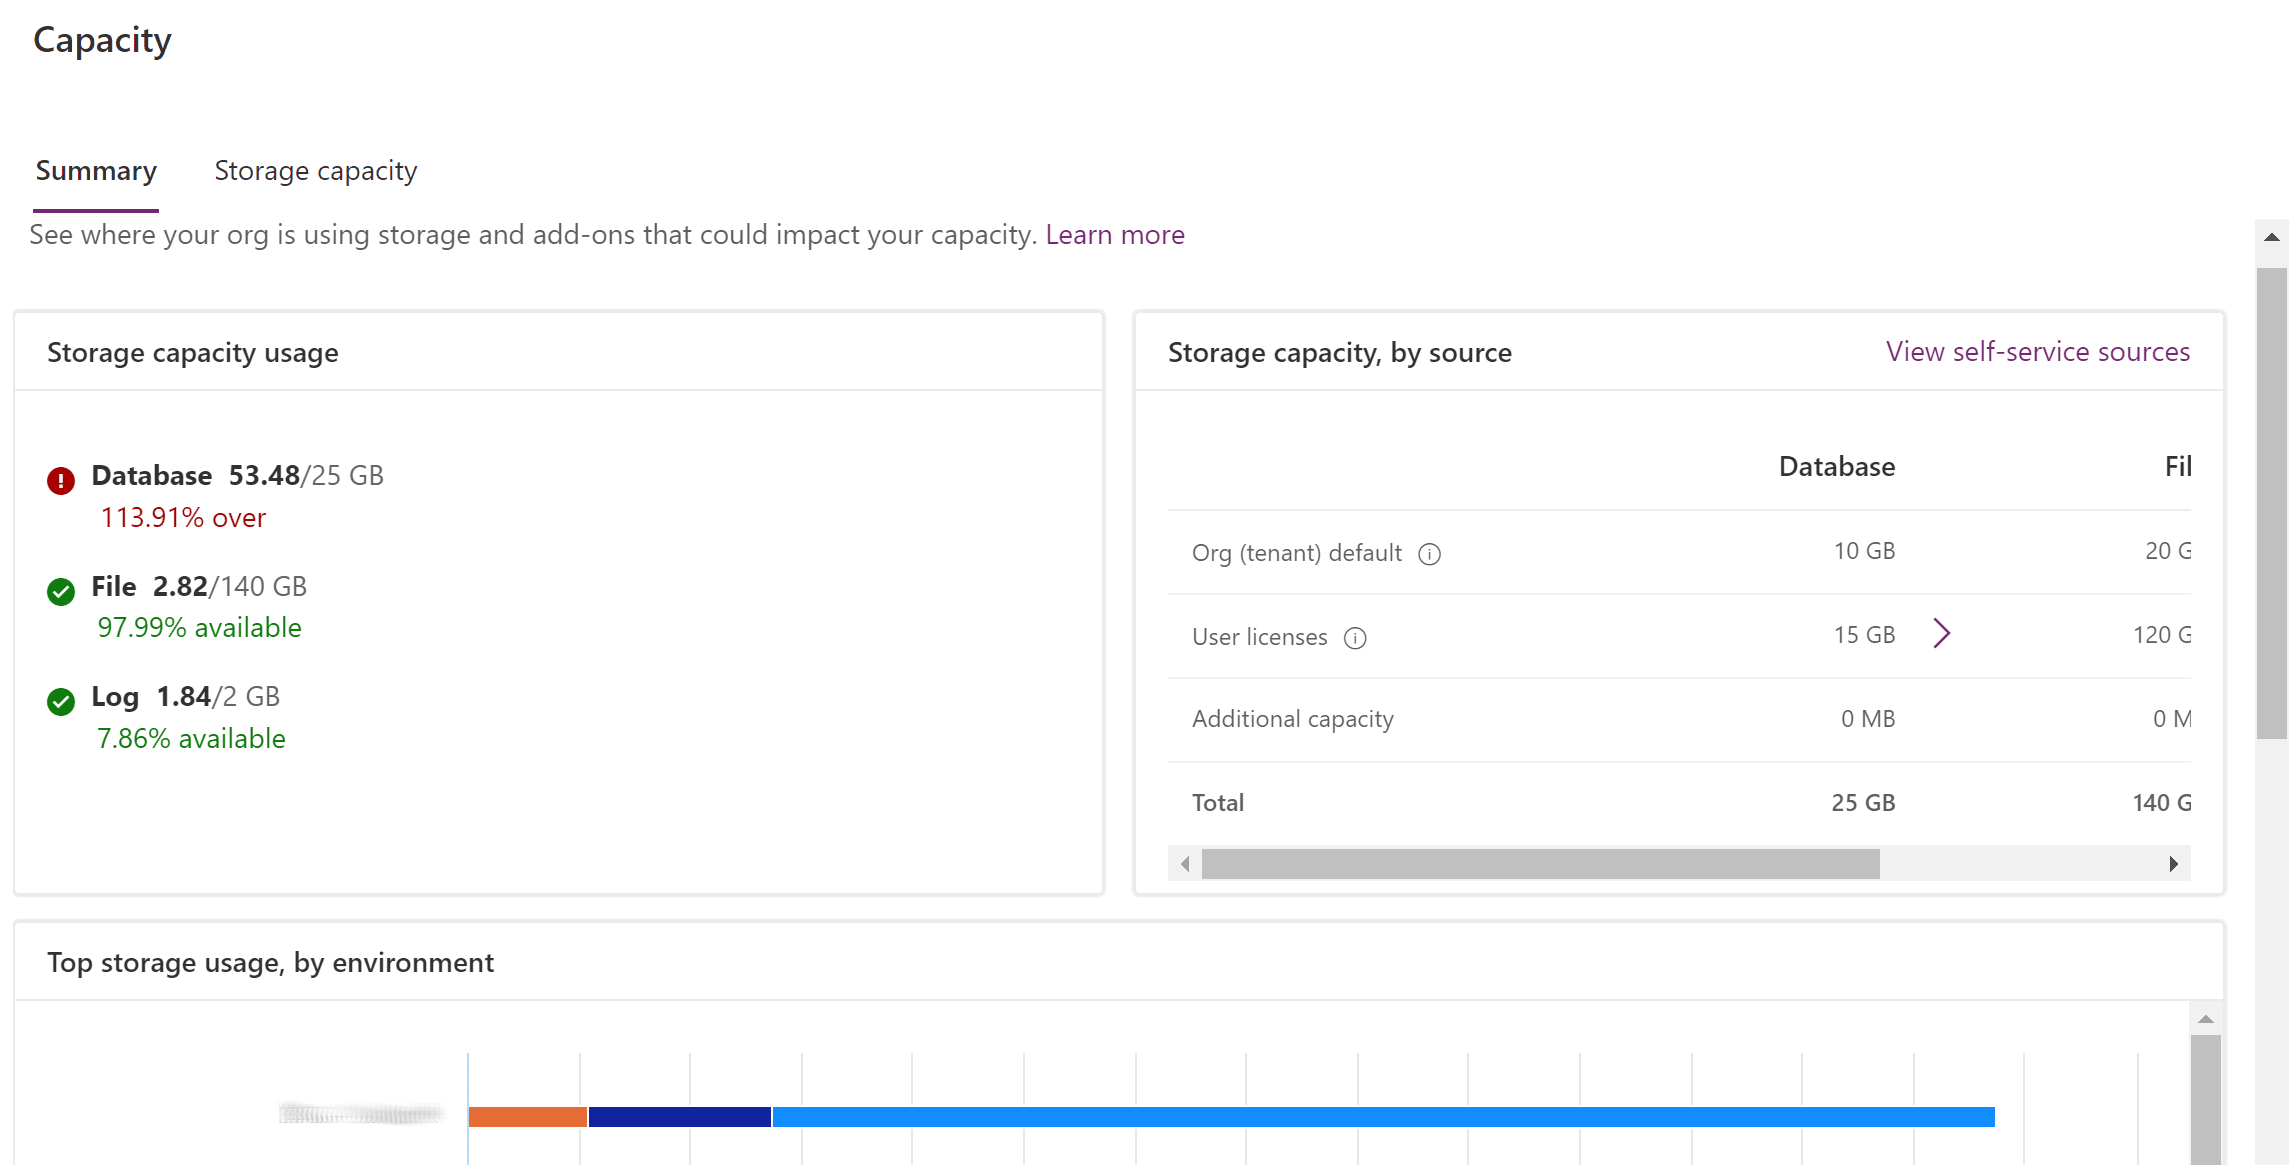2289x1165 pixels.
Task: Select the '113.91% over' text
Action: pyautogui.click(x=183, y=518)
